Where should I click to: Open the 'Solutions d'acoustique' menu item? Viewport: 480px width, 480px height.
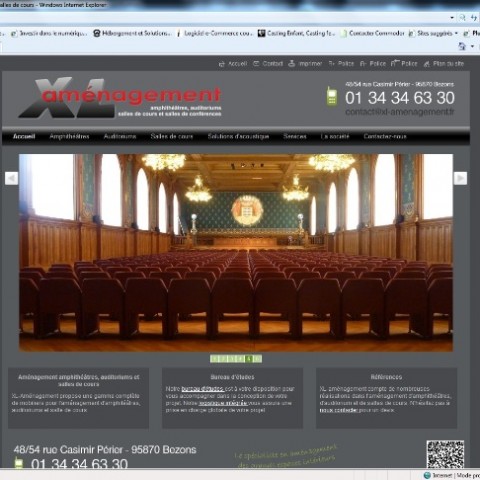pos(238,136)
